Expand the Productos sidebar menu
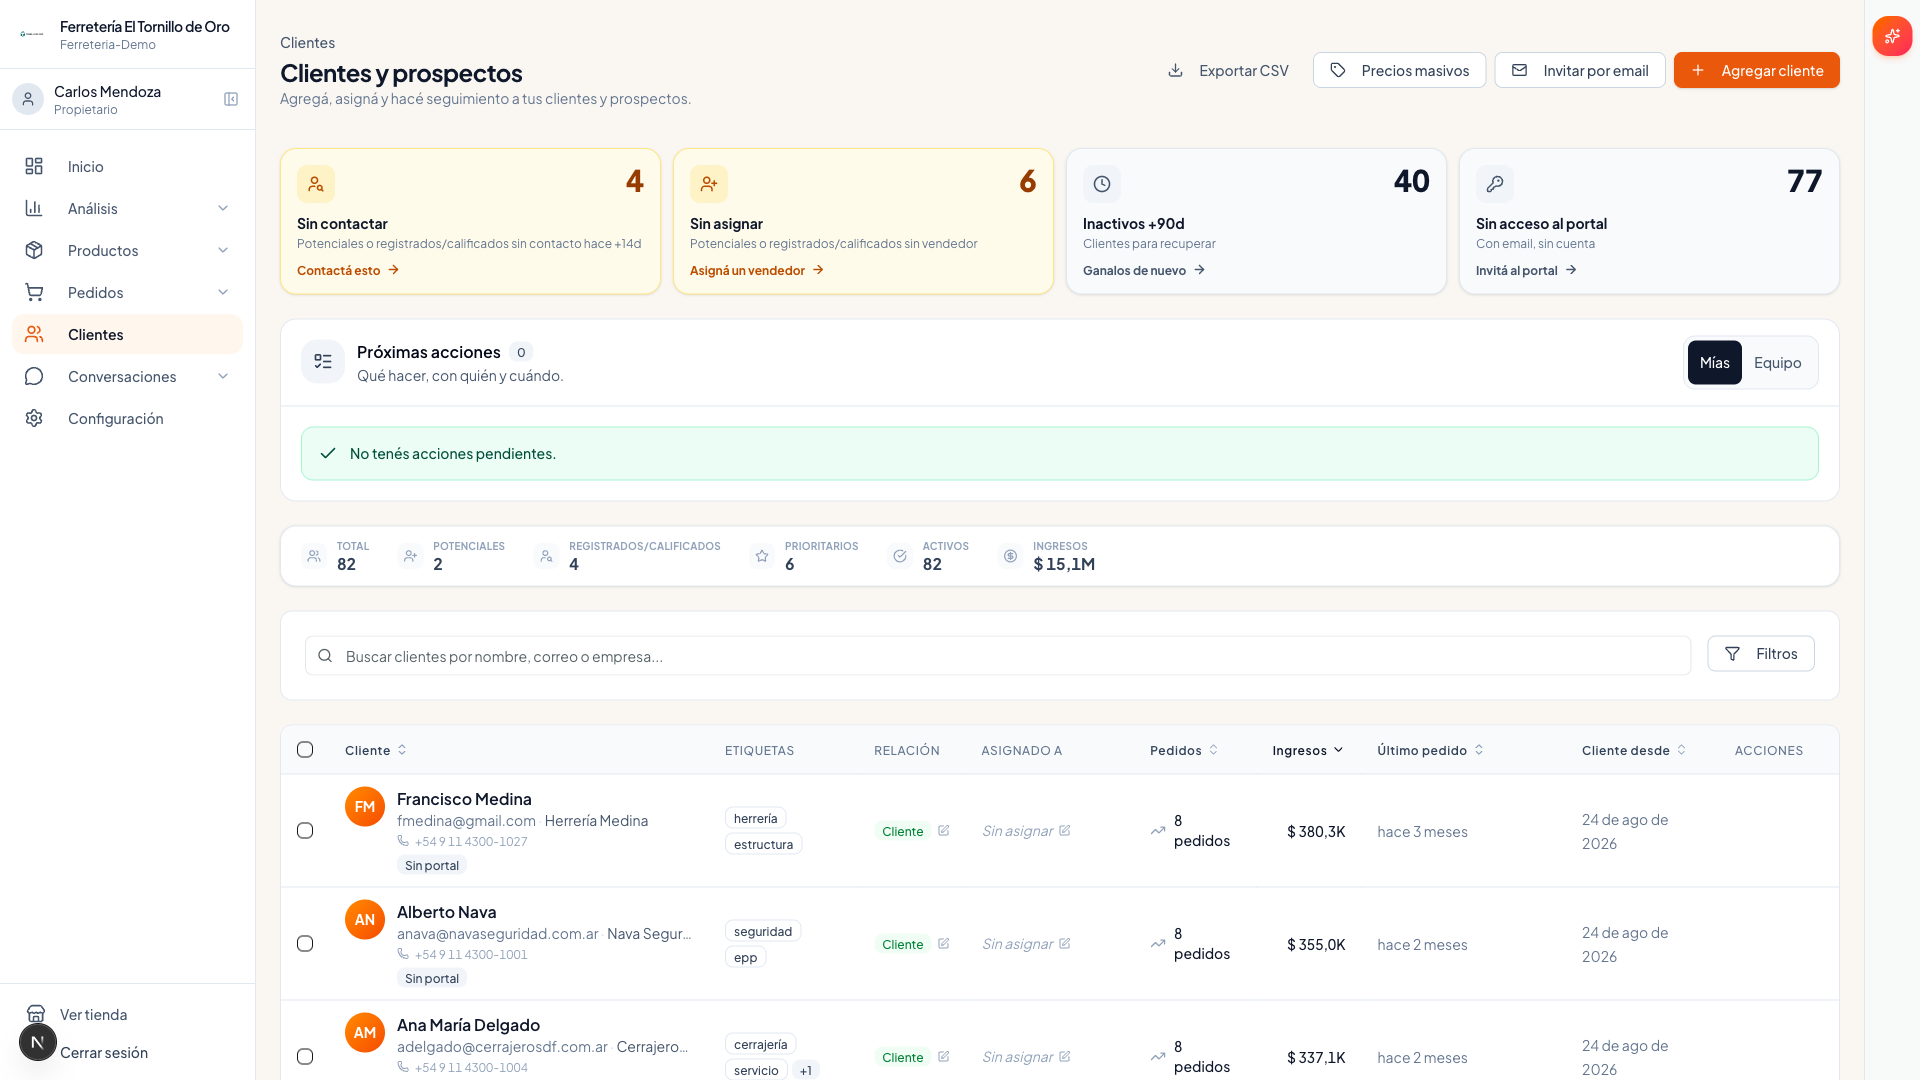Image resolution: width=1920 pixels, height=1080 pixels. pyautogui.click(x=127, y=250)
